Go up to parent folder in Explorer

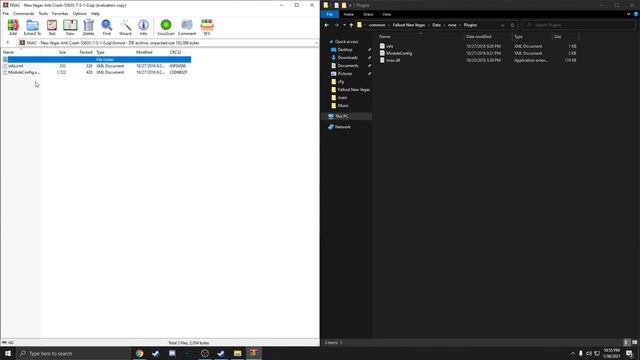point(351,25)
